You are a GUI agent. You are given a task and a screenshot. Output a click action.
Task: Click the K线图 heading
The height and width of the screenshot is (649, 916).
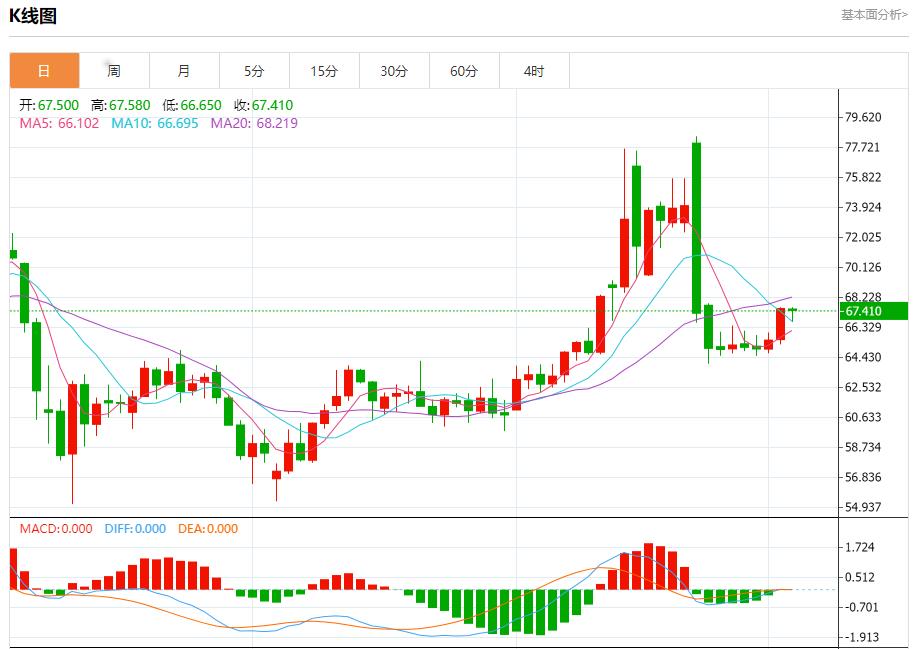tap(34, 16)
